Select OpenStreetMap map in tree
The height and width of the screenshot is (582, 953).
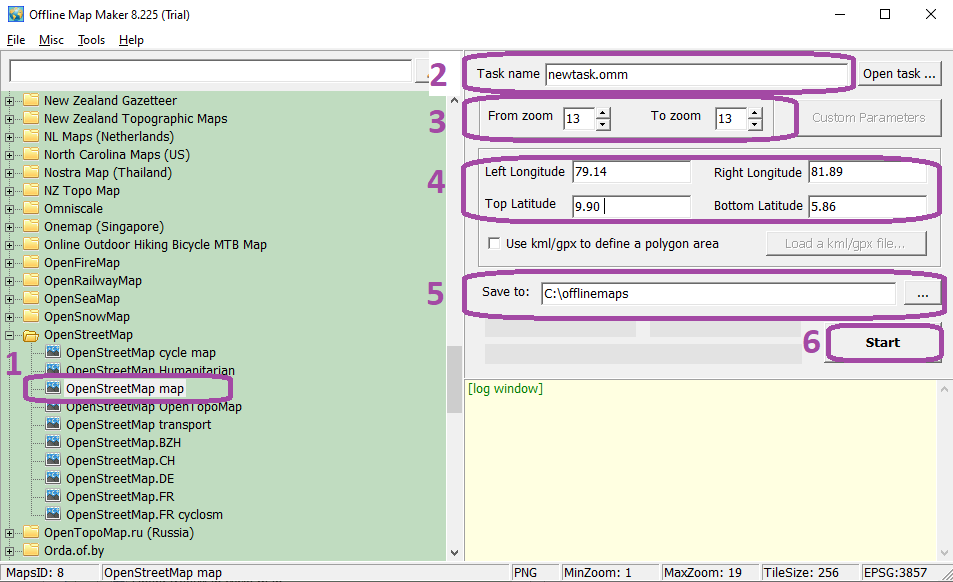click(x=125, y=388)
